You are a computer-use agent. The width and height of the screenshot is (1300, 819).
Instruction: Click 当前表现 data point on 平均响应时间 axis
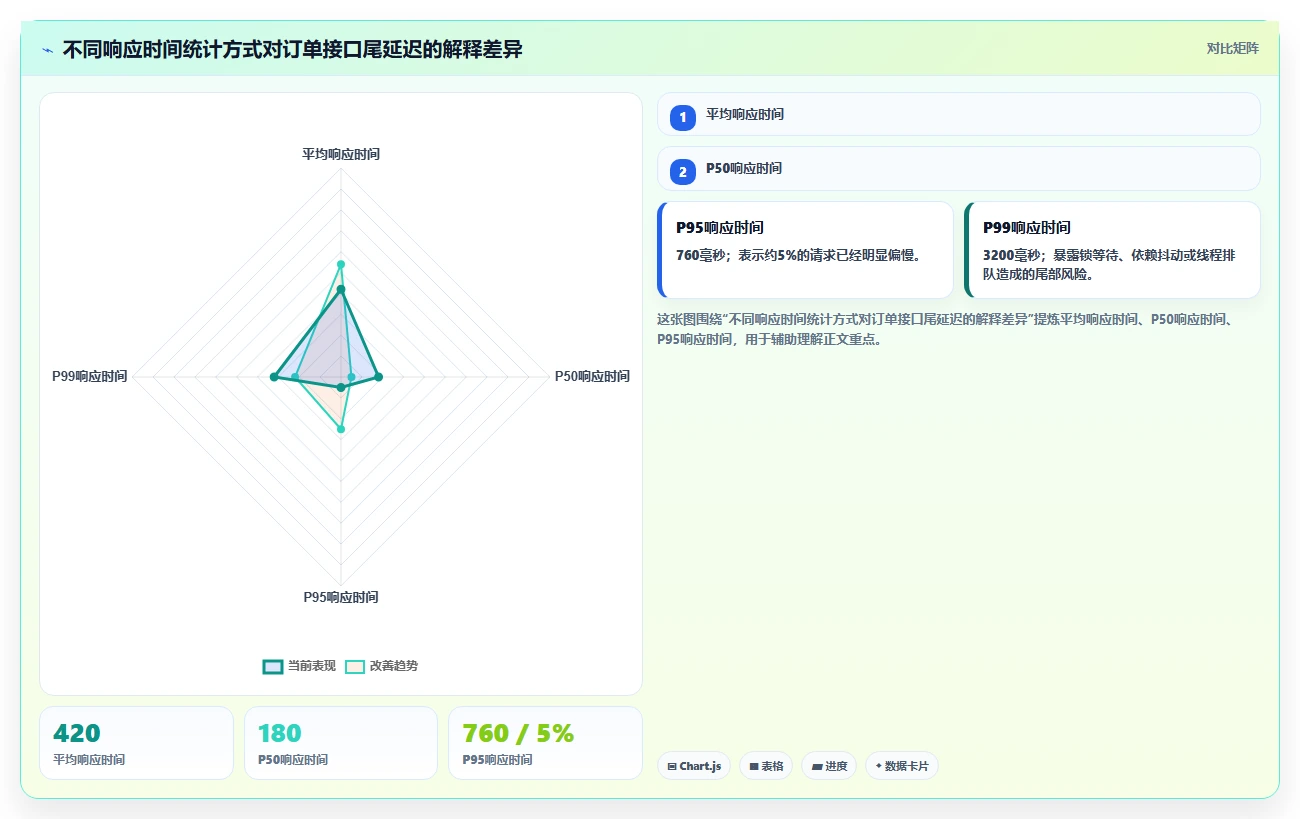click(341, 289)
